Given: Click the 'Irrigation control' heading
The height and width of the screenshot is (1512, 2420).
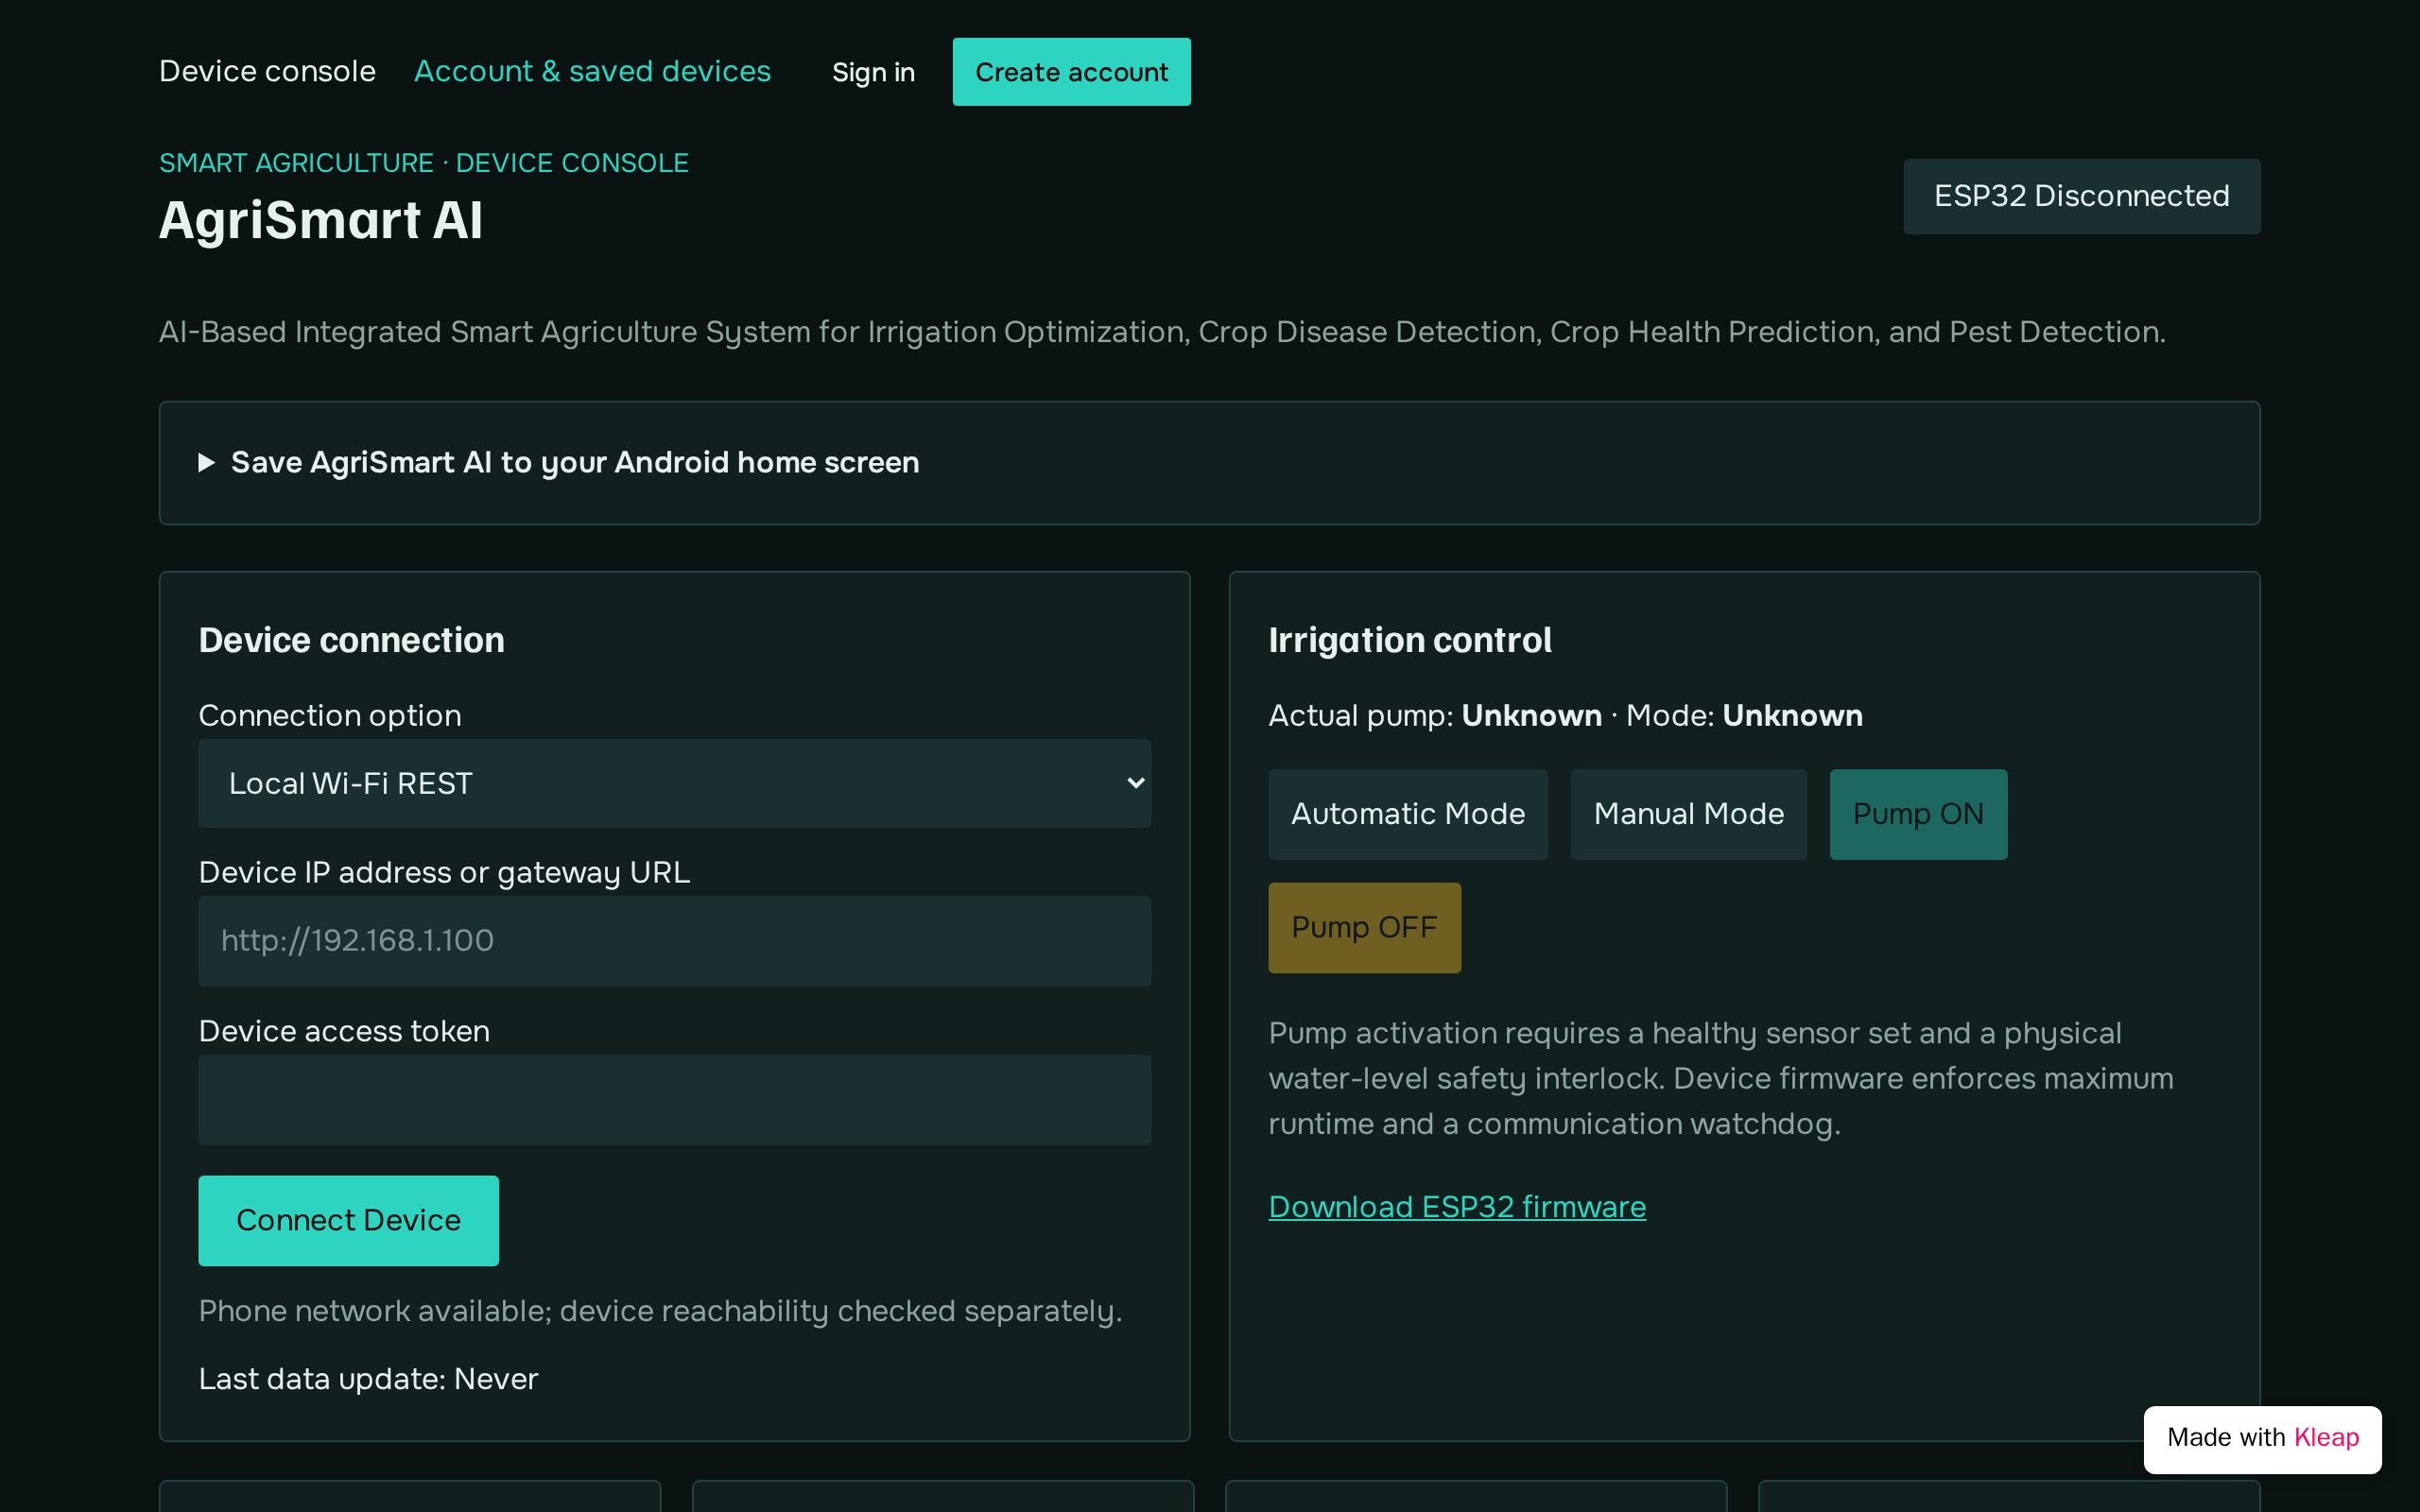Looking at the screenshot, I should click(x=1410, y=640).
